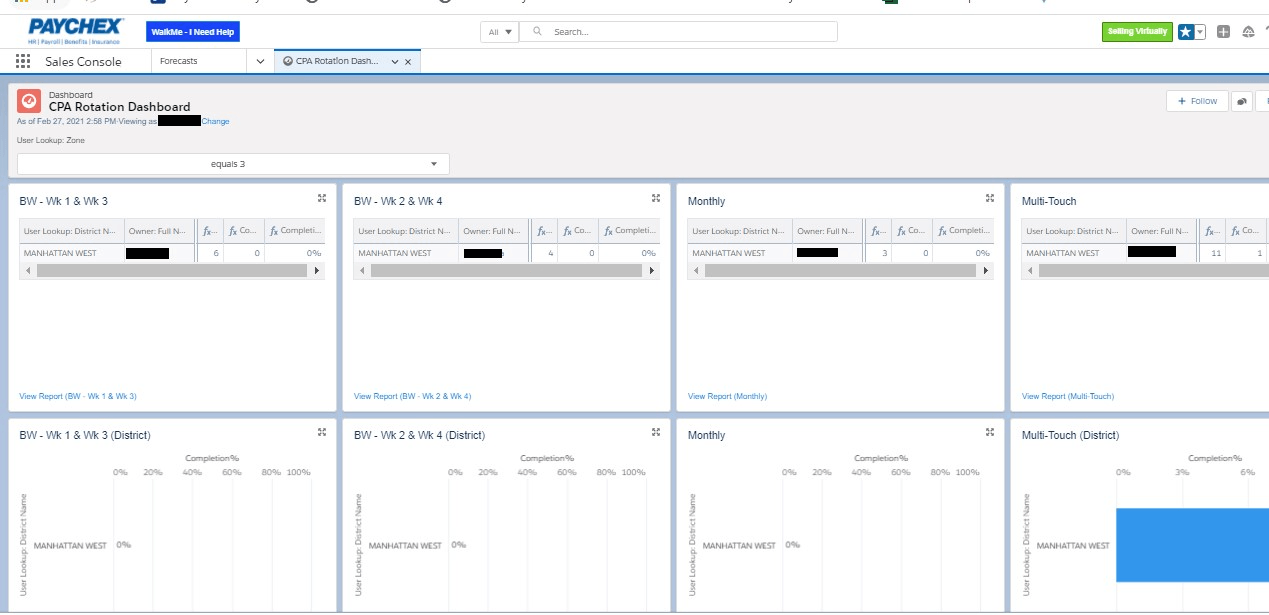Sort by Owner: Full Name column in BW - Wk 1 & Wk 3
The width and height of the screenshot is (1269, 615).
159,231
